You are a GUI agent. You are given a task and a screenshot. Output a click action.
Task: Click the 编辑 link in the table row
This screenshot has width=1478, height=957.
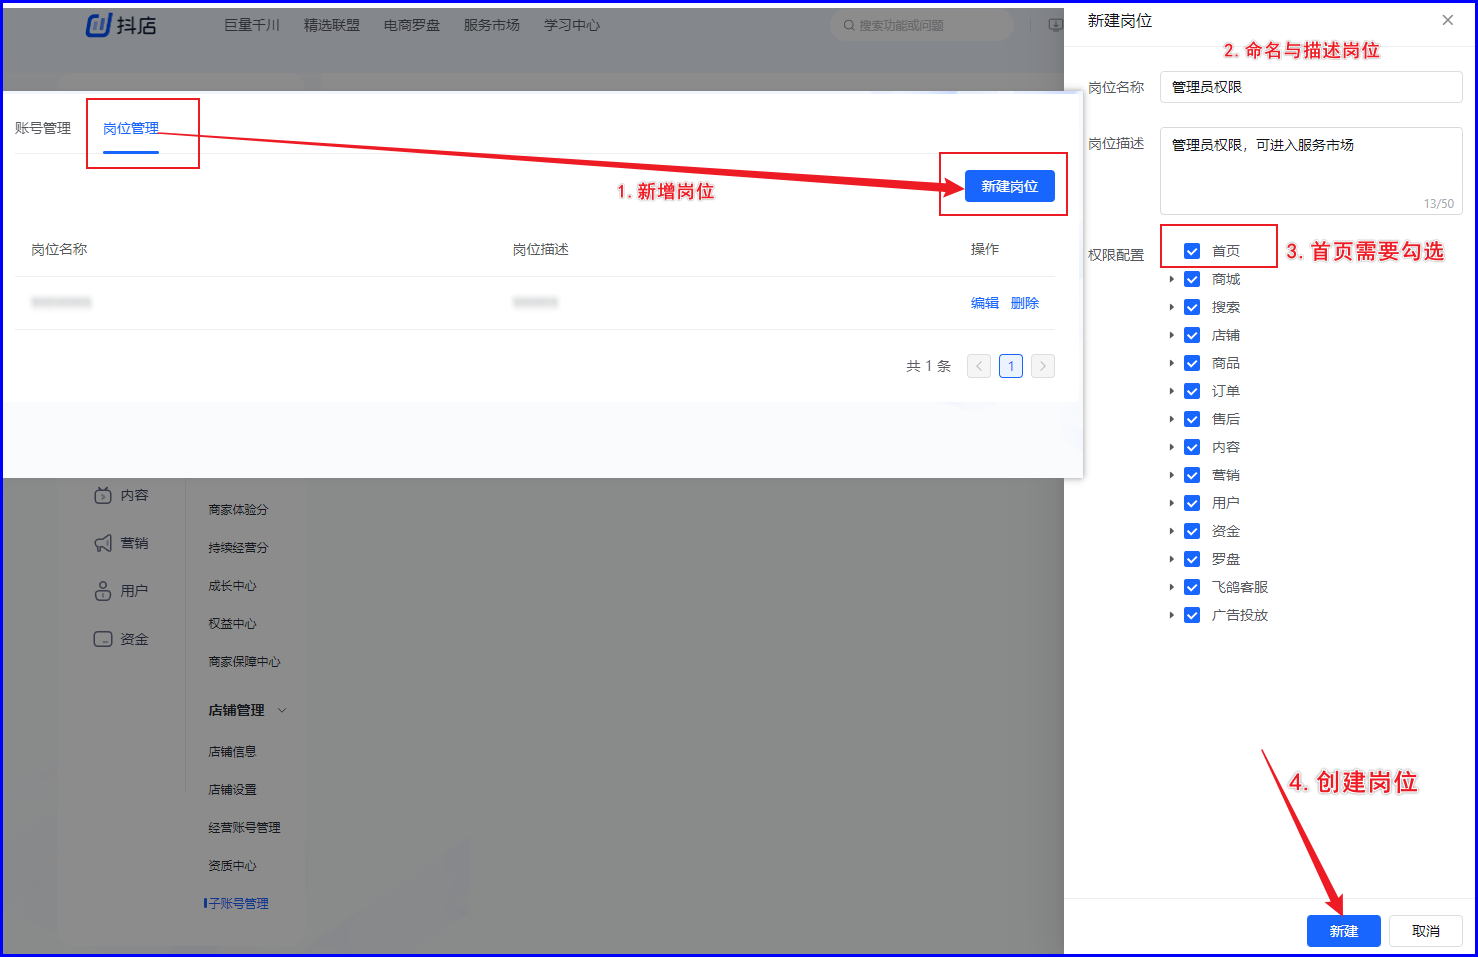(x=984, y=303)
